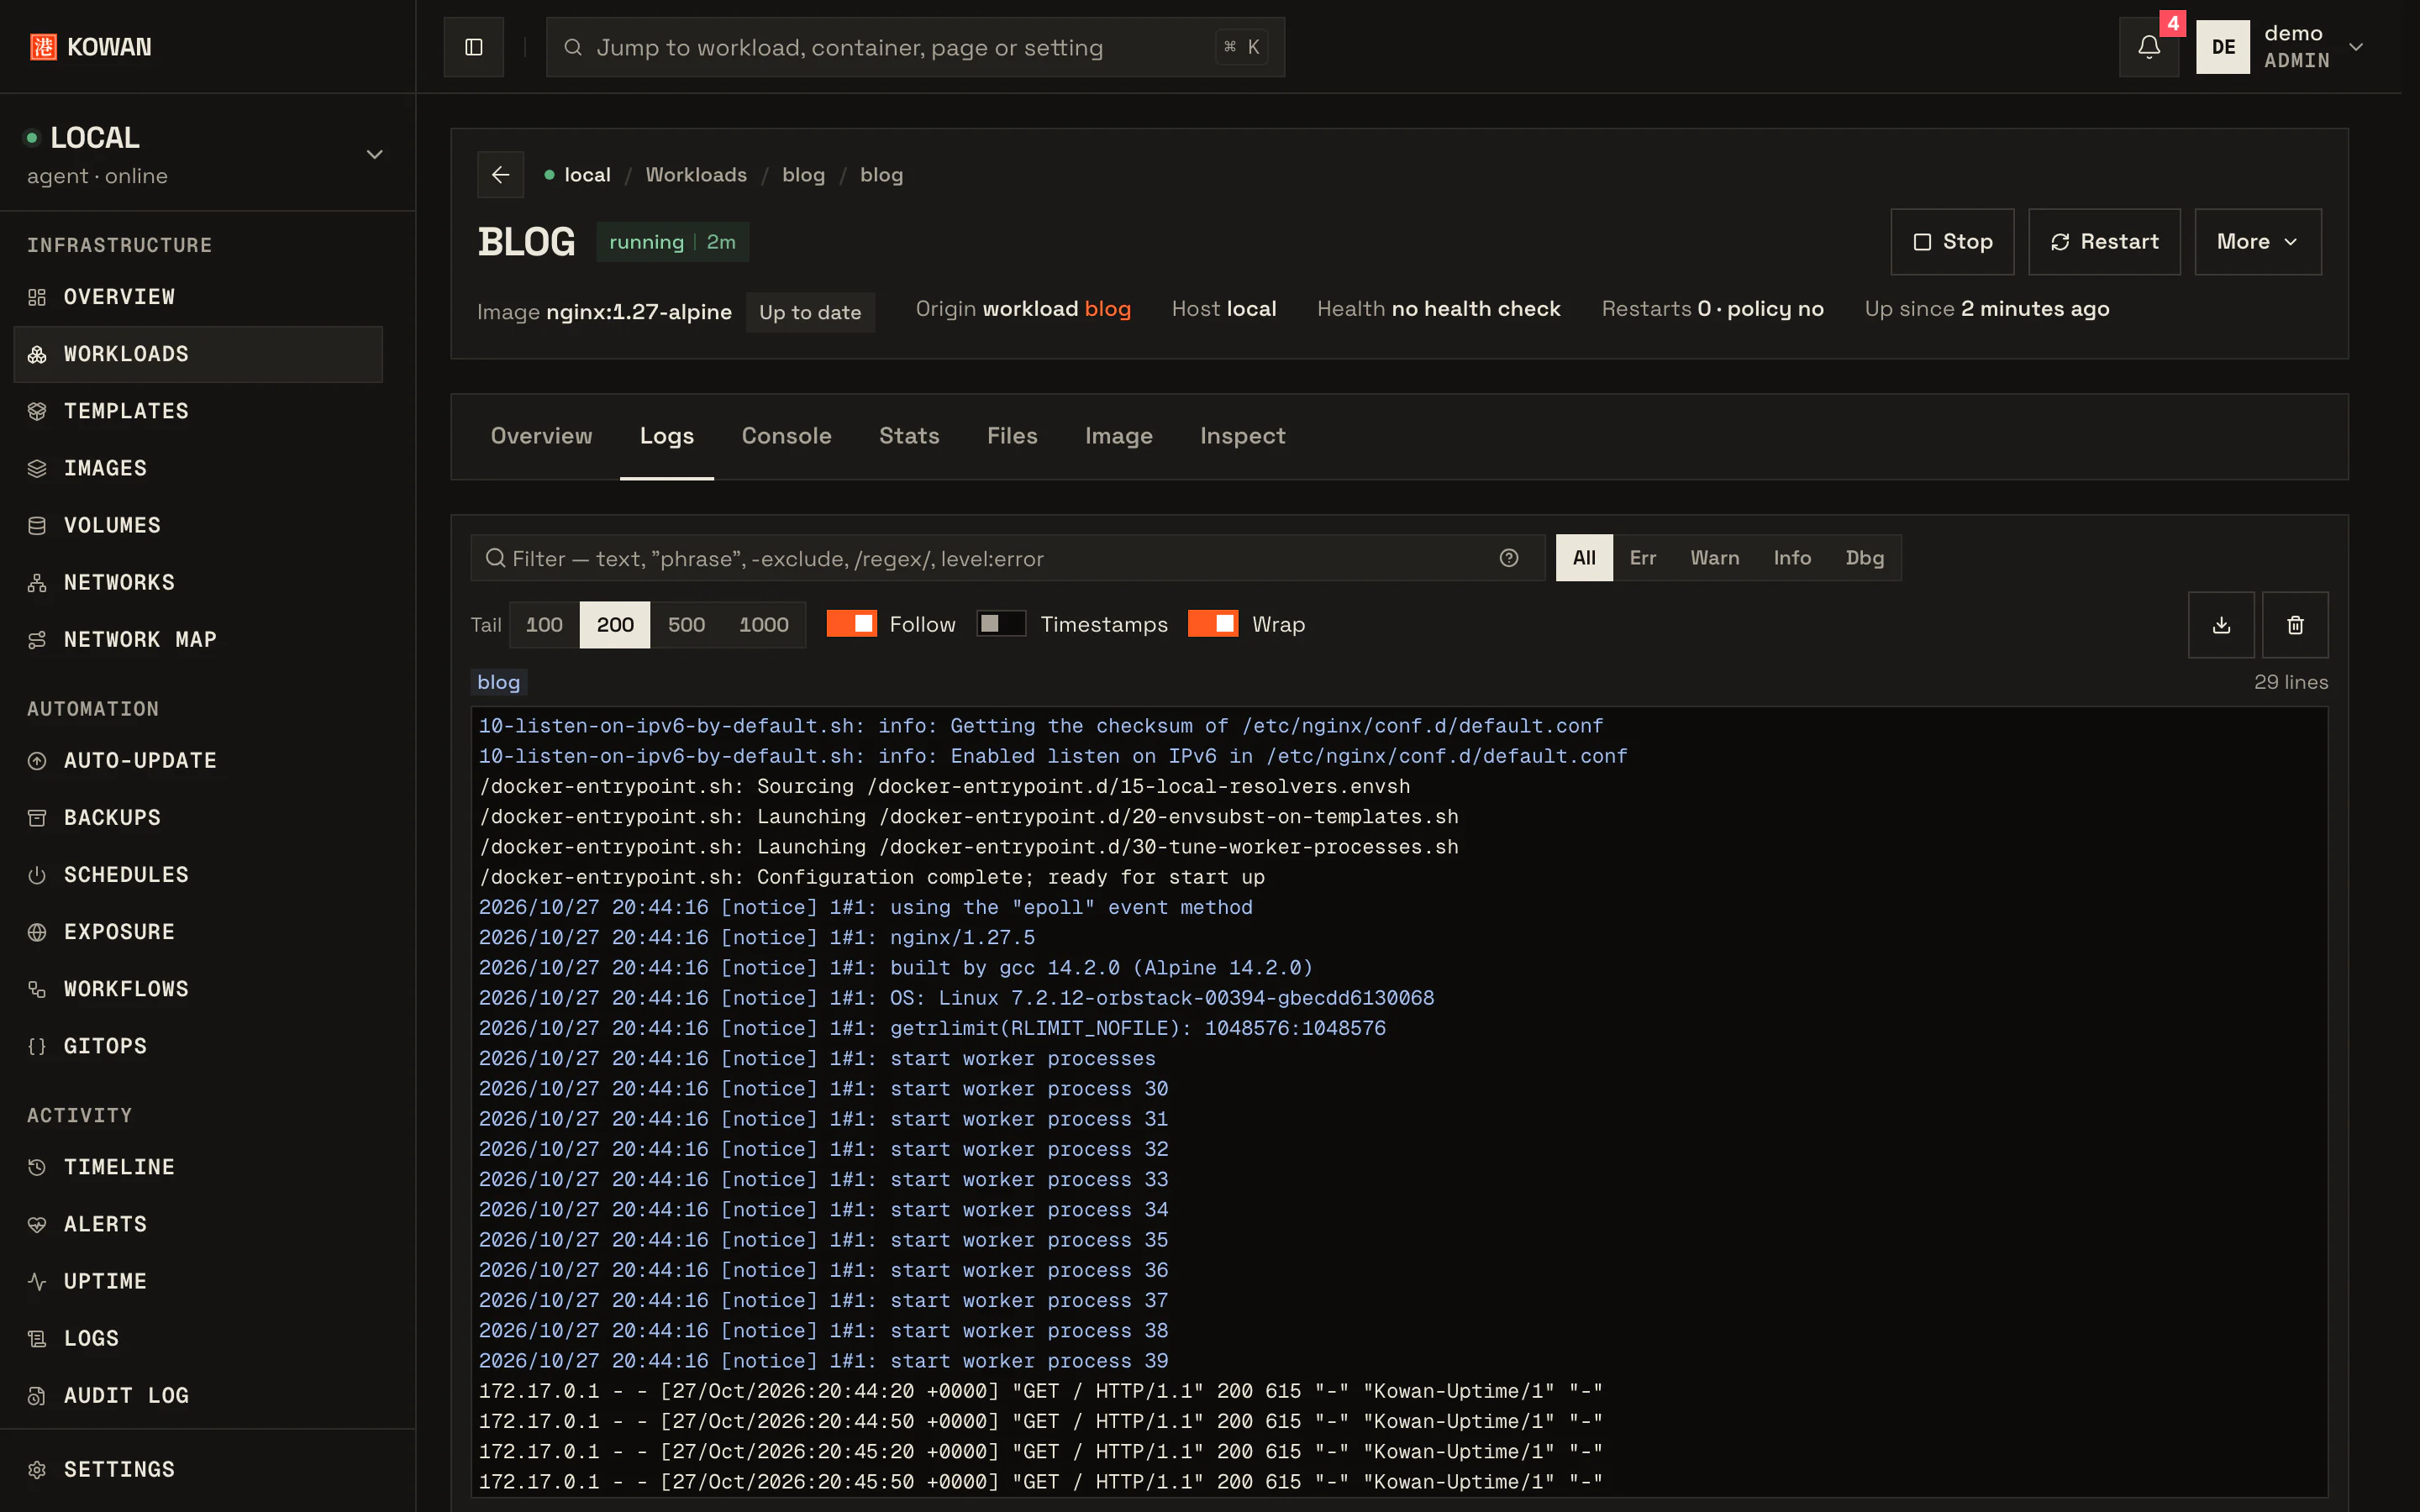
Task: Open Workflows in the sidebar
Action: [198, 988]
